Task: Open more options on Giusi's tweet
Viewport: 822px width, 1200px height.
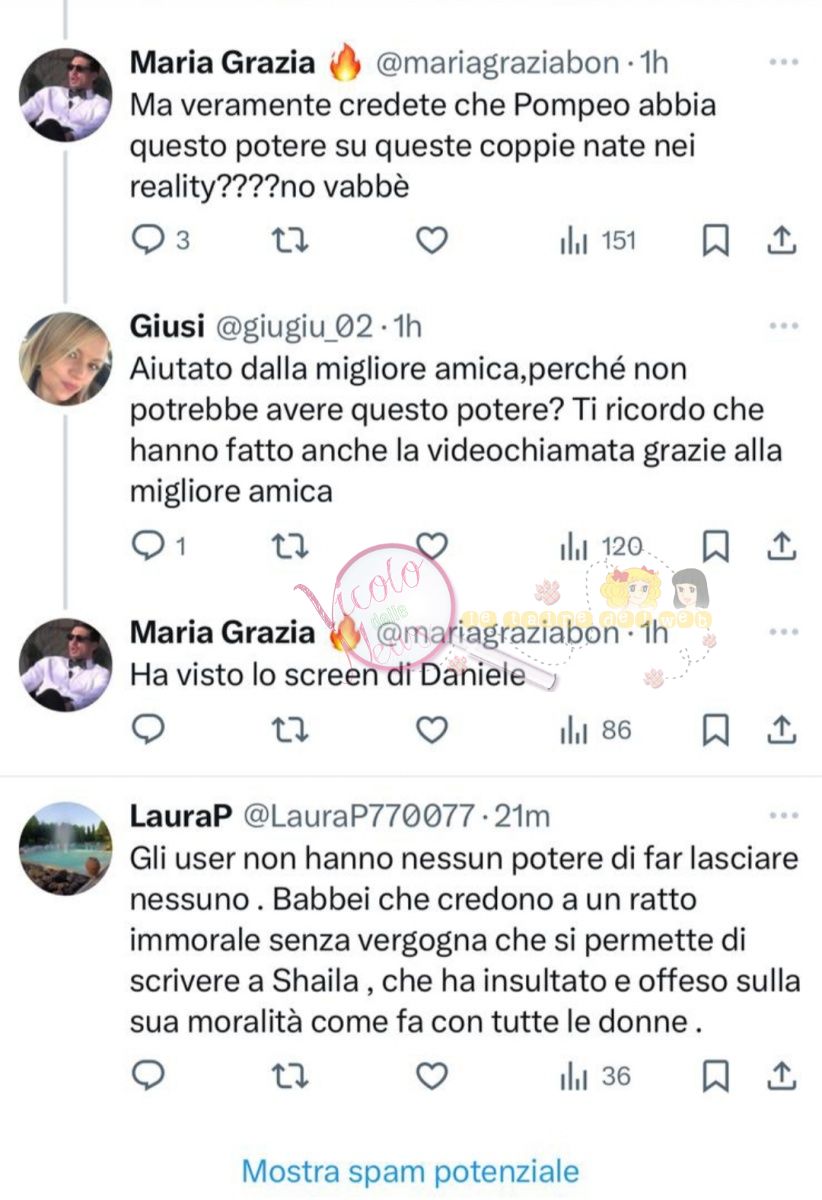Action: (x=783, y=326)
